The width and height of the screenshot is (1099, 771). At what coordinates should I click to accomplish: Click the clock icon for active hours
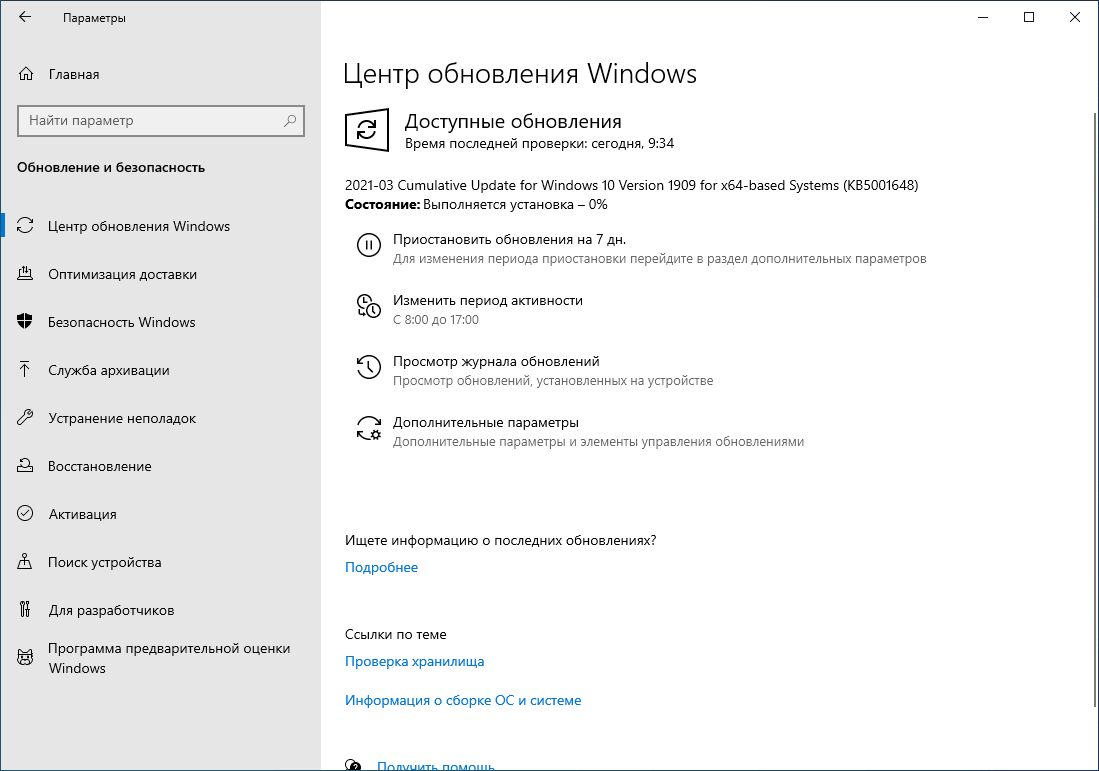368,305
